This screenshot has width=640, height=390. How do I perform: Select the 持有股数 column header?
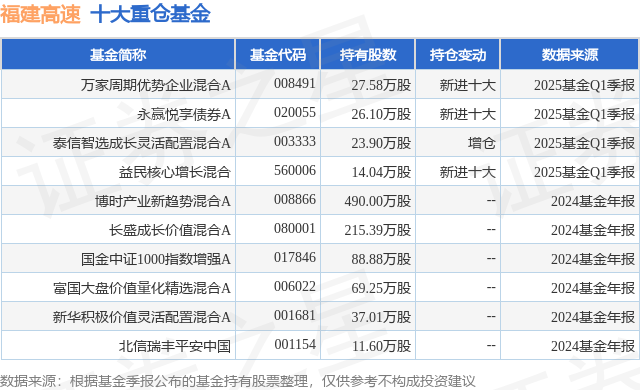coord(368,55)
